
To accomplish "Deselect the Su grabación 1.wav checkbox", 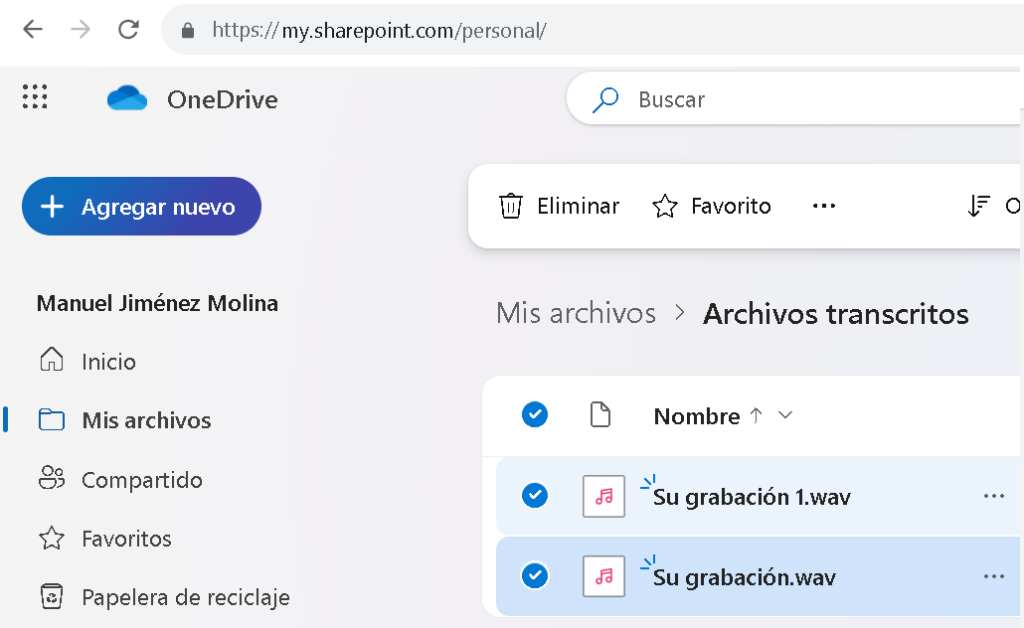I will click(x=534, y=495).
